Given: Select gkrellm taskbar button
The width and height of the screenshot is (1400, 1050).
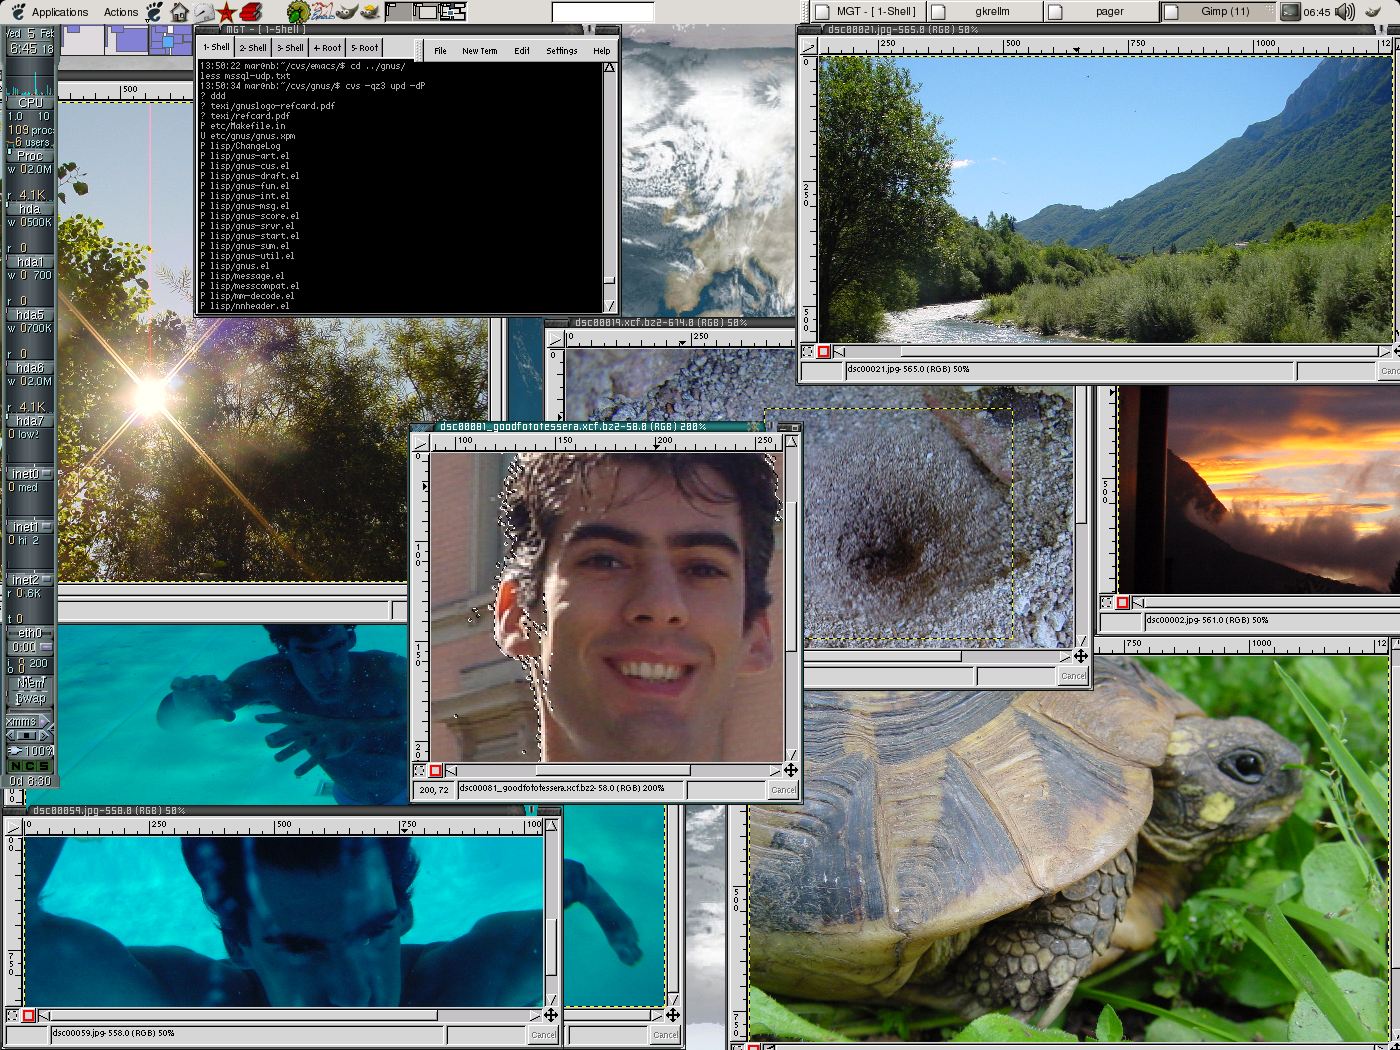Looking at the screenshot, I should click(984, 12).
